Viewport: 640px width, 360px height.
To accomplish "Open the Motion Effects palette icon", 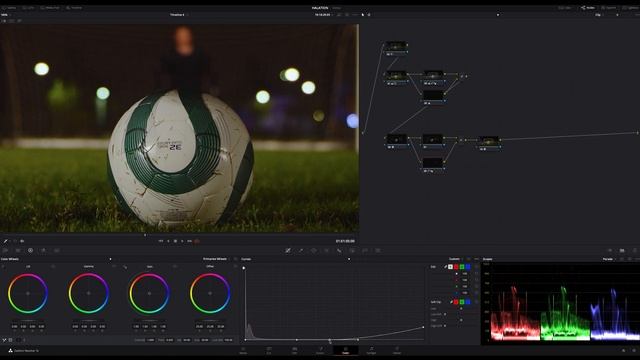I will pos(56,250).
